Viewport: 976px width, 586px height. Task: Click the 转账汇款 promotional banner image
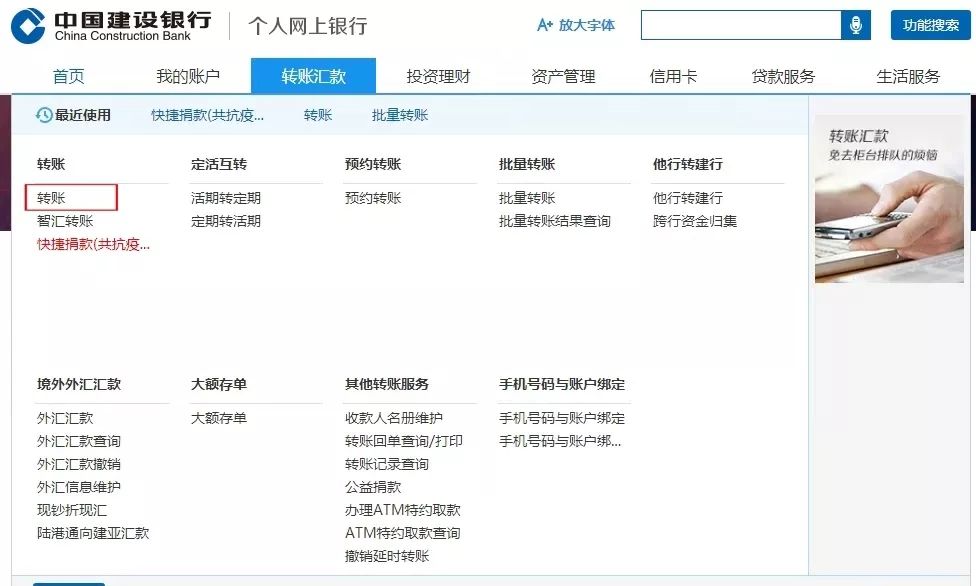[x=888, y=195]
